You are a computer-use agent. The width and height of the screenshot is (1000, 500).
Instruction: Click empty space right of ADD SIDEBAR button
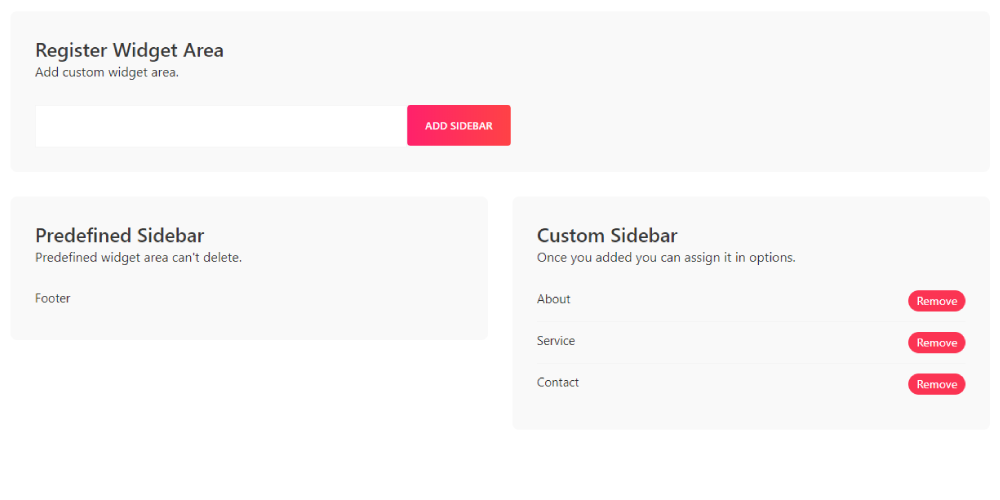coord(740,126)
